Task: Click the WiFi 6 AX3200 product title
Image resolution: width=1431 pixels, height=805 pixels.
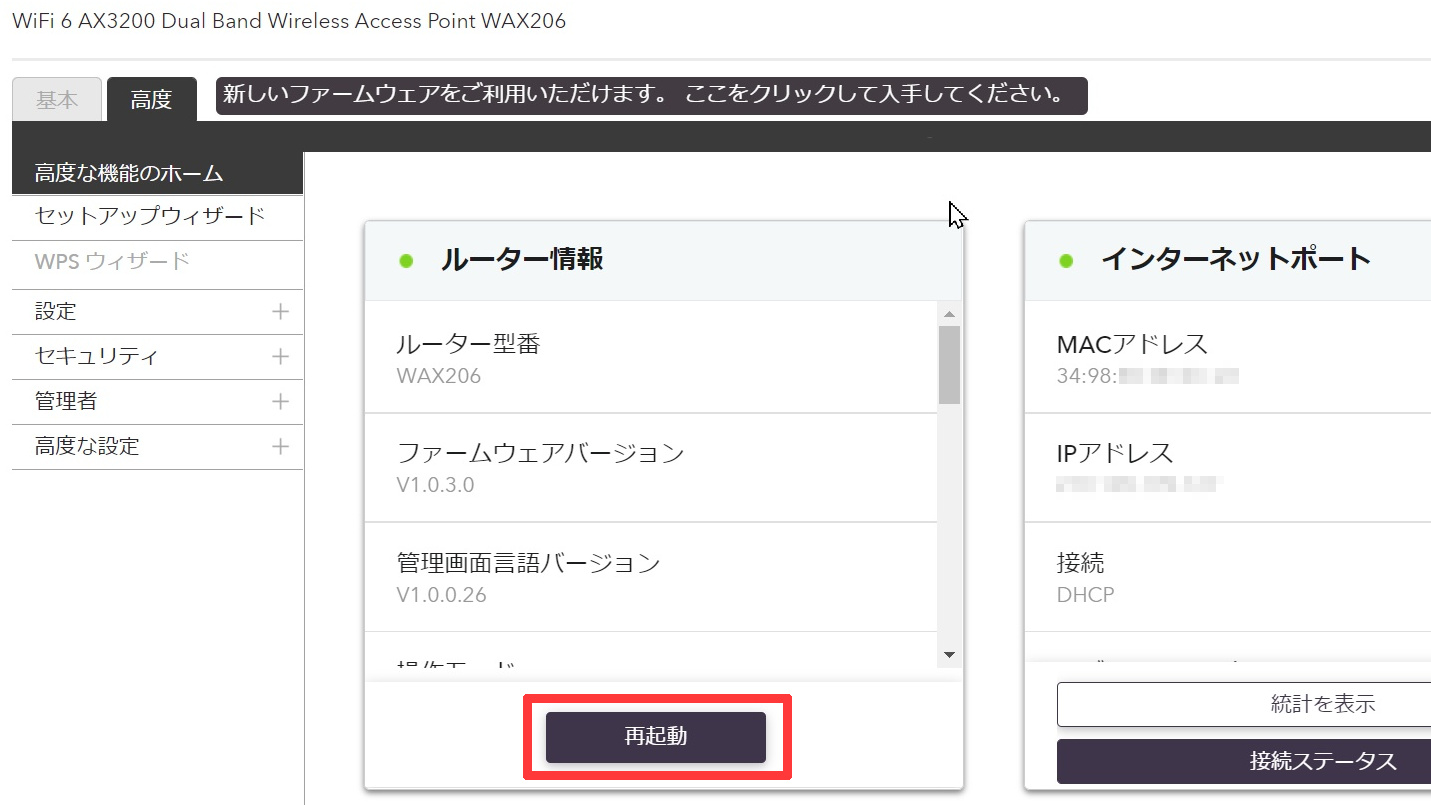Action: tap(289, 21)
